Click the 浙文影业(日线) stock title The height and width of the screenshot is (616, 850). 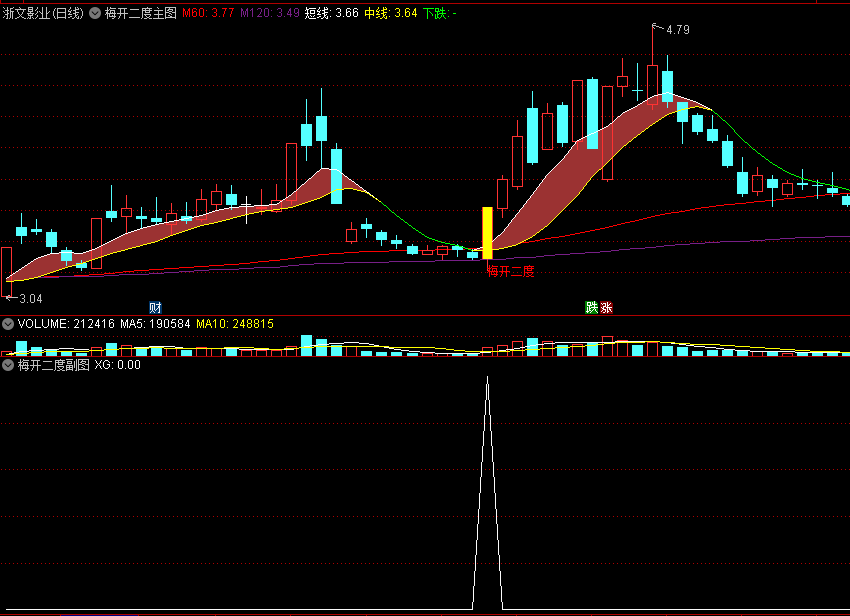(43, 14)
